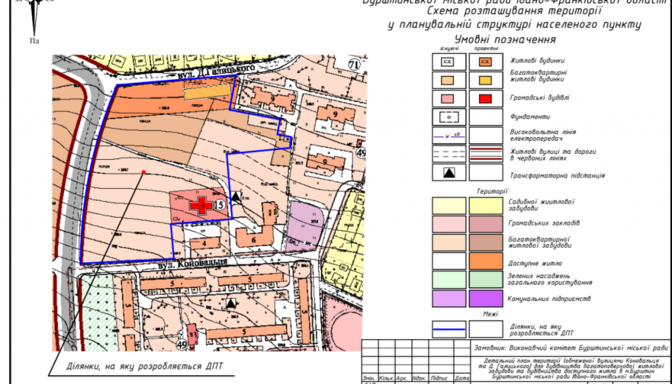Screen dimensions: 672x384
Task: Click the blue boundary line legend sample
Action: tap(448, 329)
